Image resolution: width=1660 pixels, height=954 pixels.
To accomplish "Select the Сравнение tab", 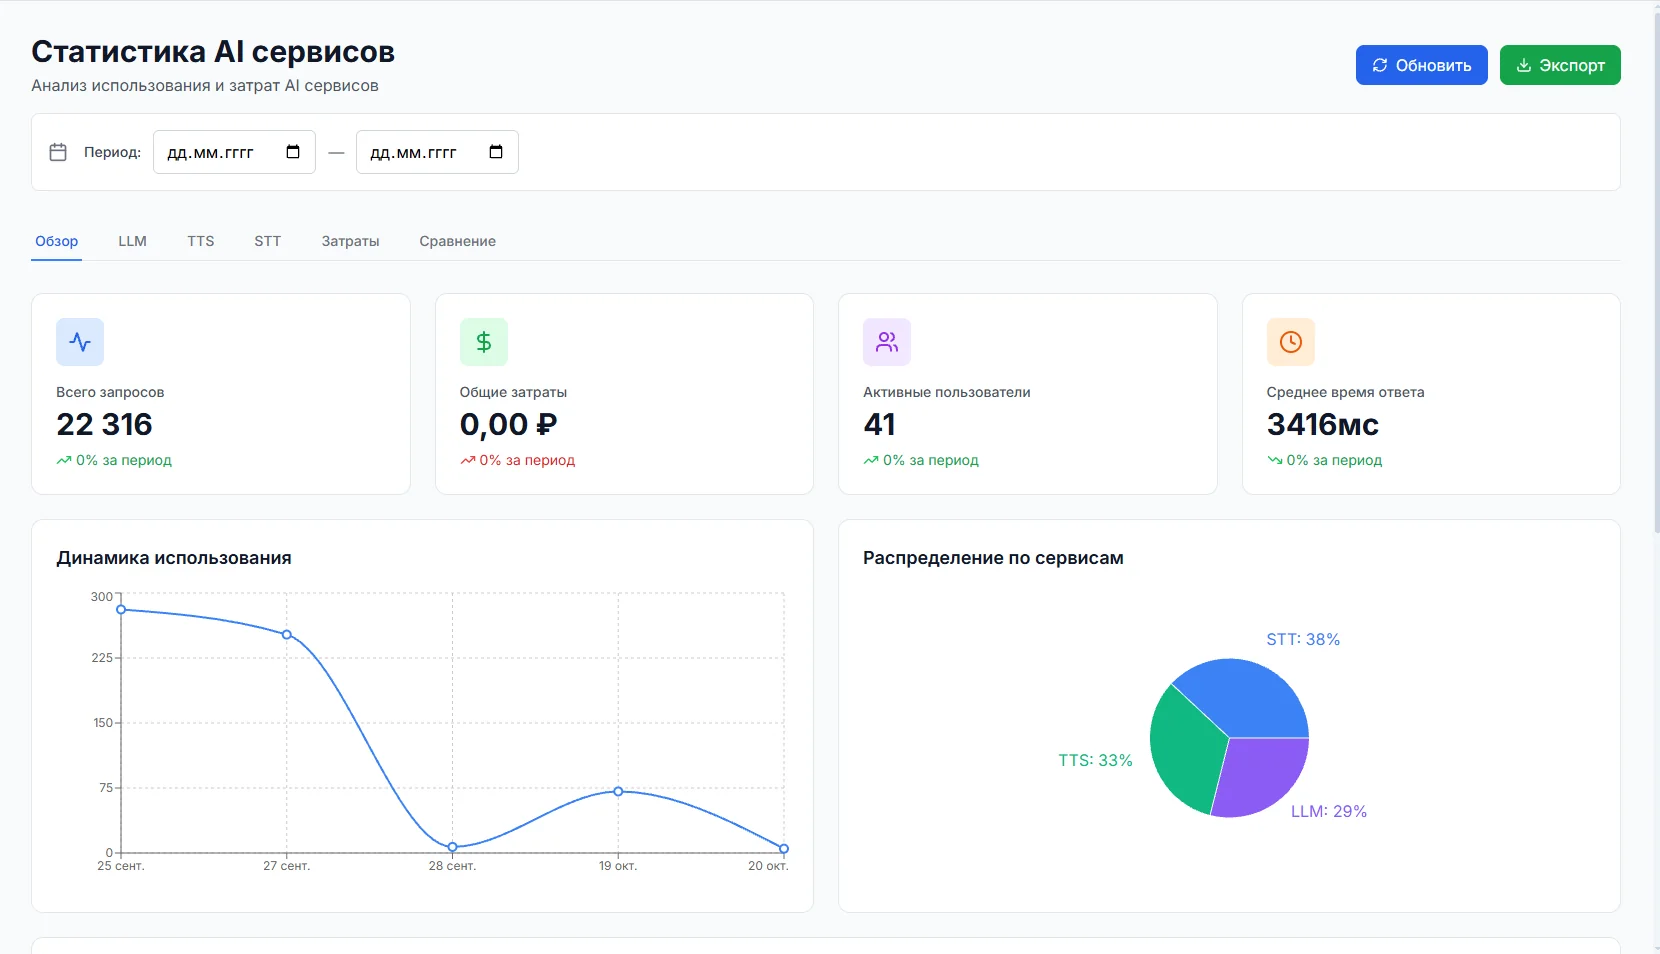I will tap(458, 241).
